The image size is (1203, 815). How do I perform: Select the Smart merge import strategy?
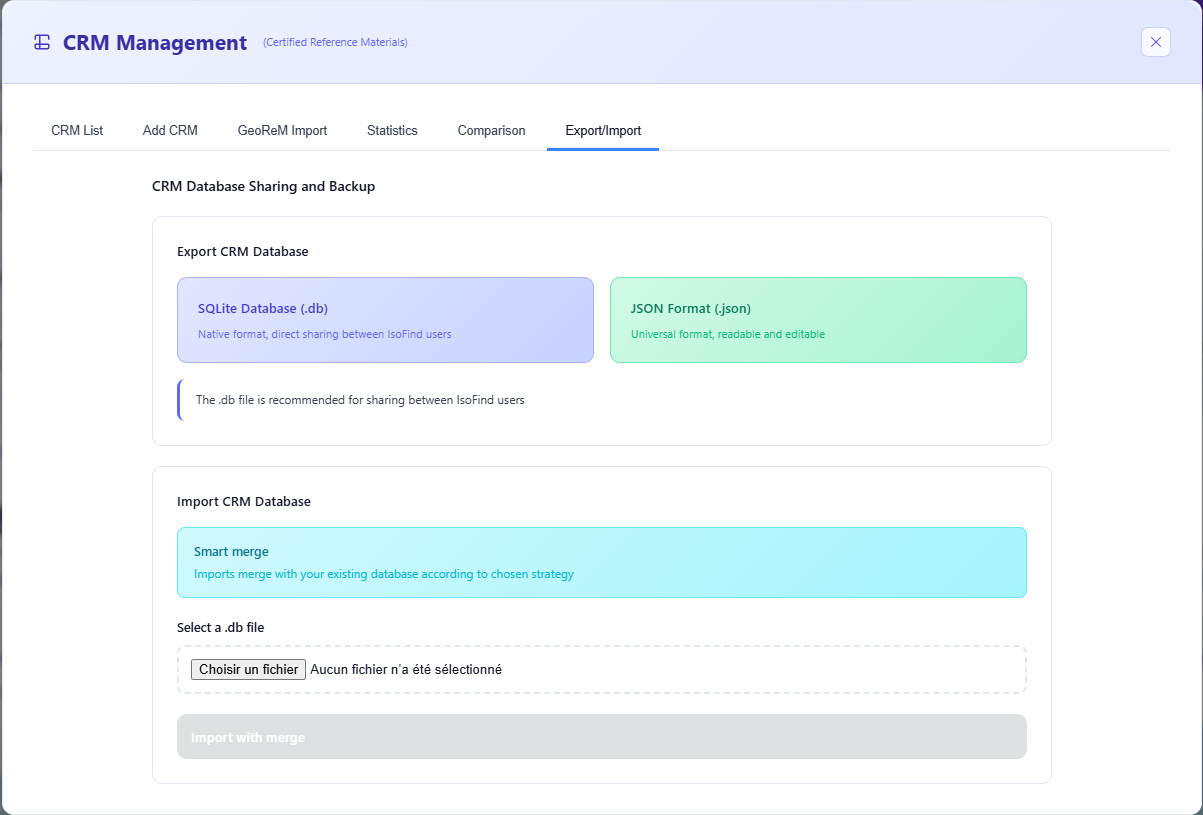[602, 562]
